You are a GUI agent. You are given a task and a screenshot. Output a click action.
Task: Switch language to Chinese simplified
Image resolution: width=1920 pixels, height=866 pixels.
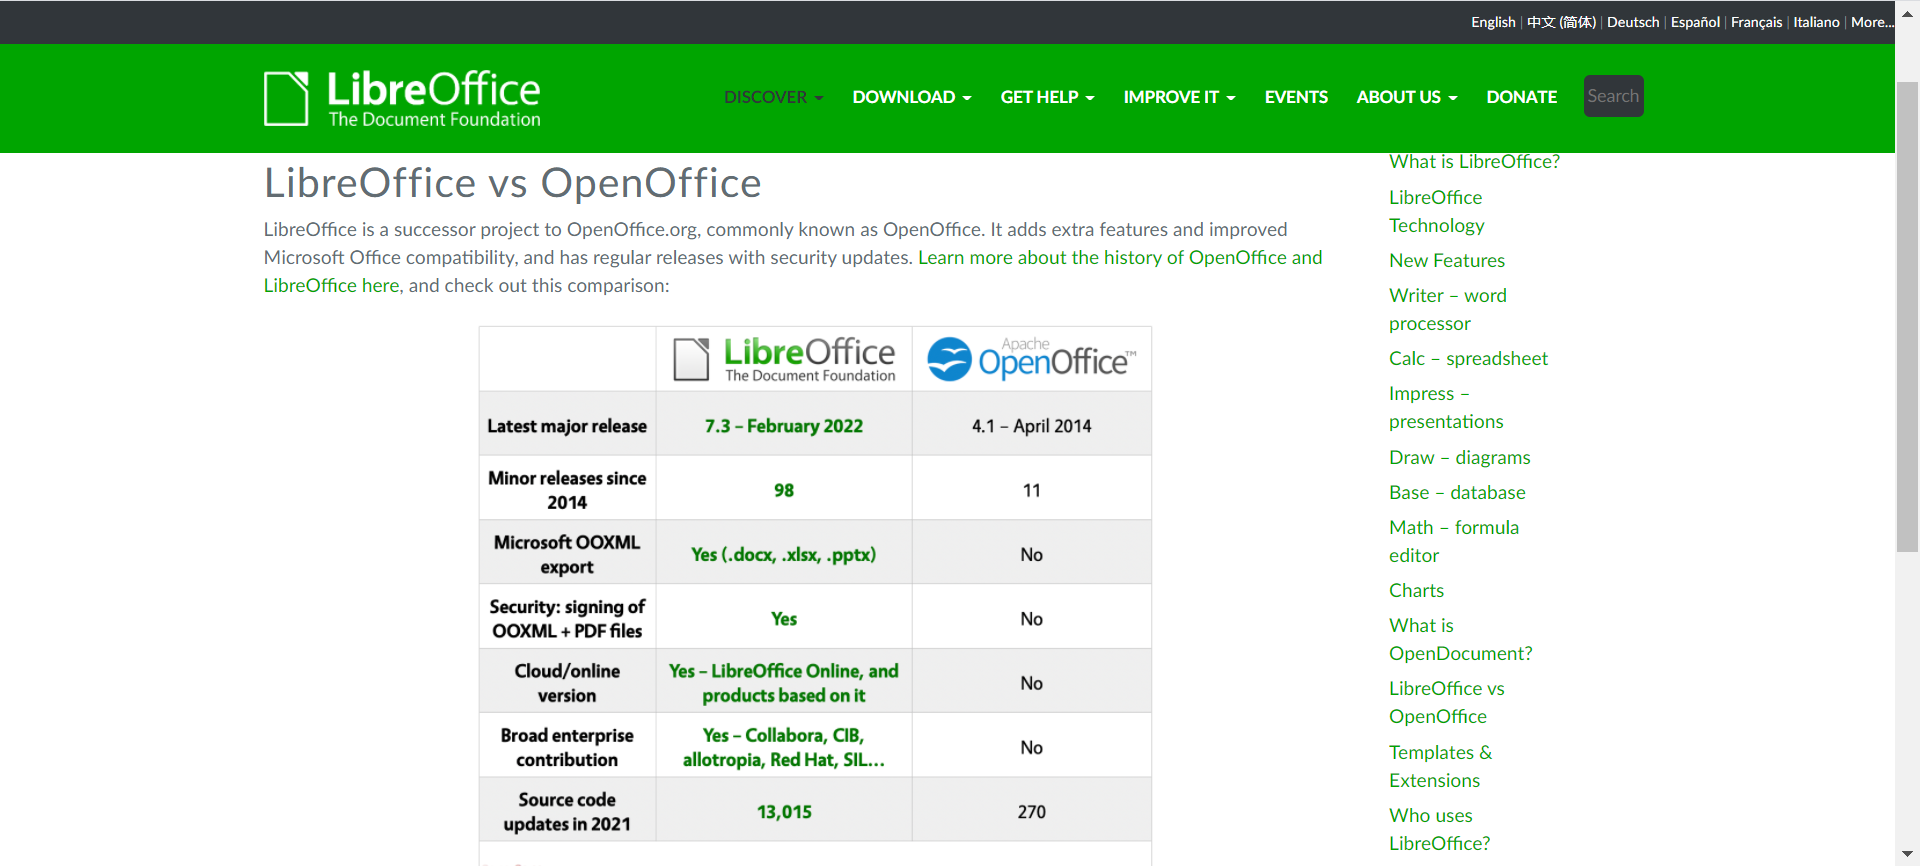point(1561,22)
